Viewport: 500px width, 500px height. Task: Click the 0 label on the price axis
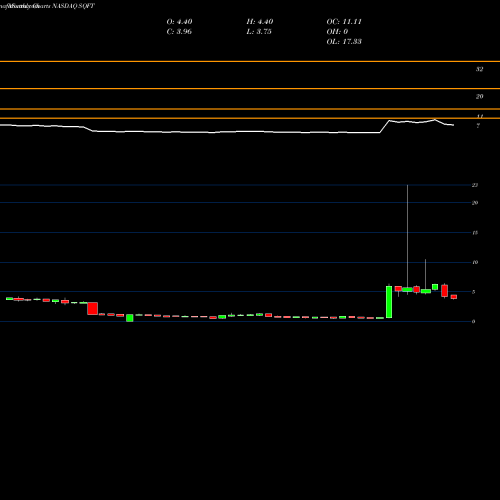tap(473, 322)
